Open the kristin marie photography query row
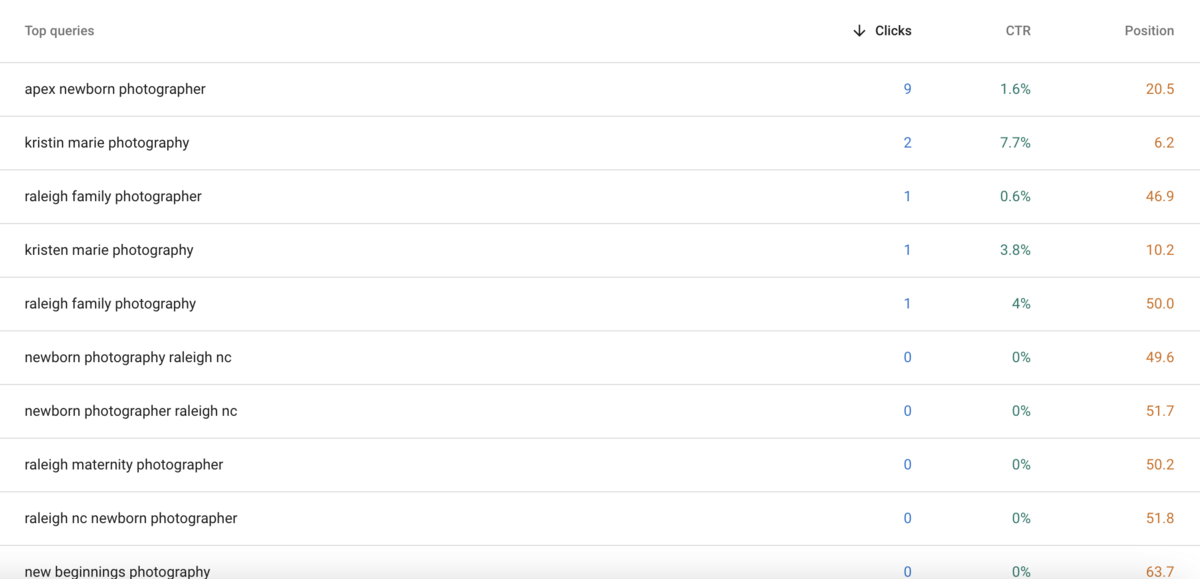The height and width of the screenshot is (579, 1200). tap(107, 143)
